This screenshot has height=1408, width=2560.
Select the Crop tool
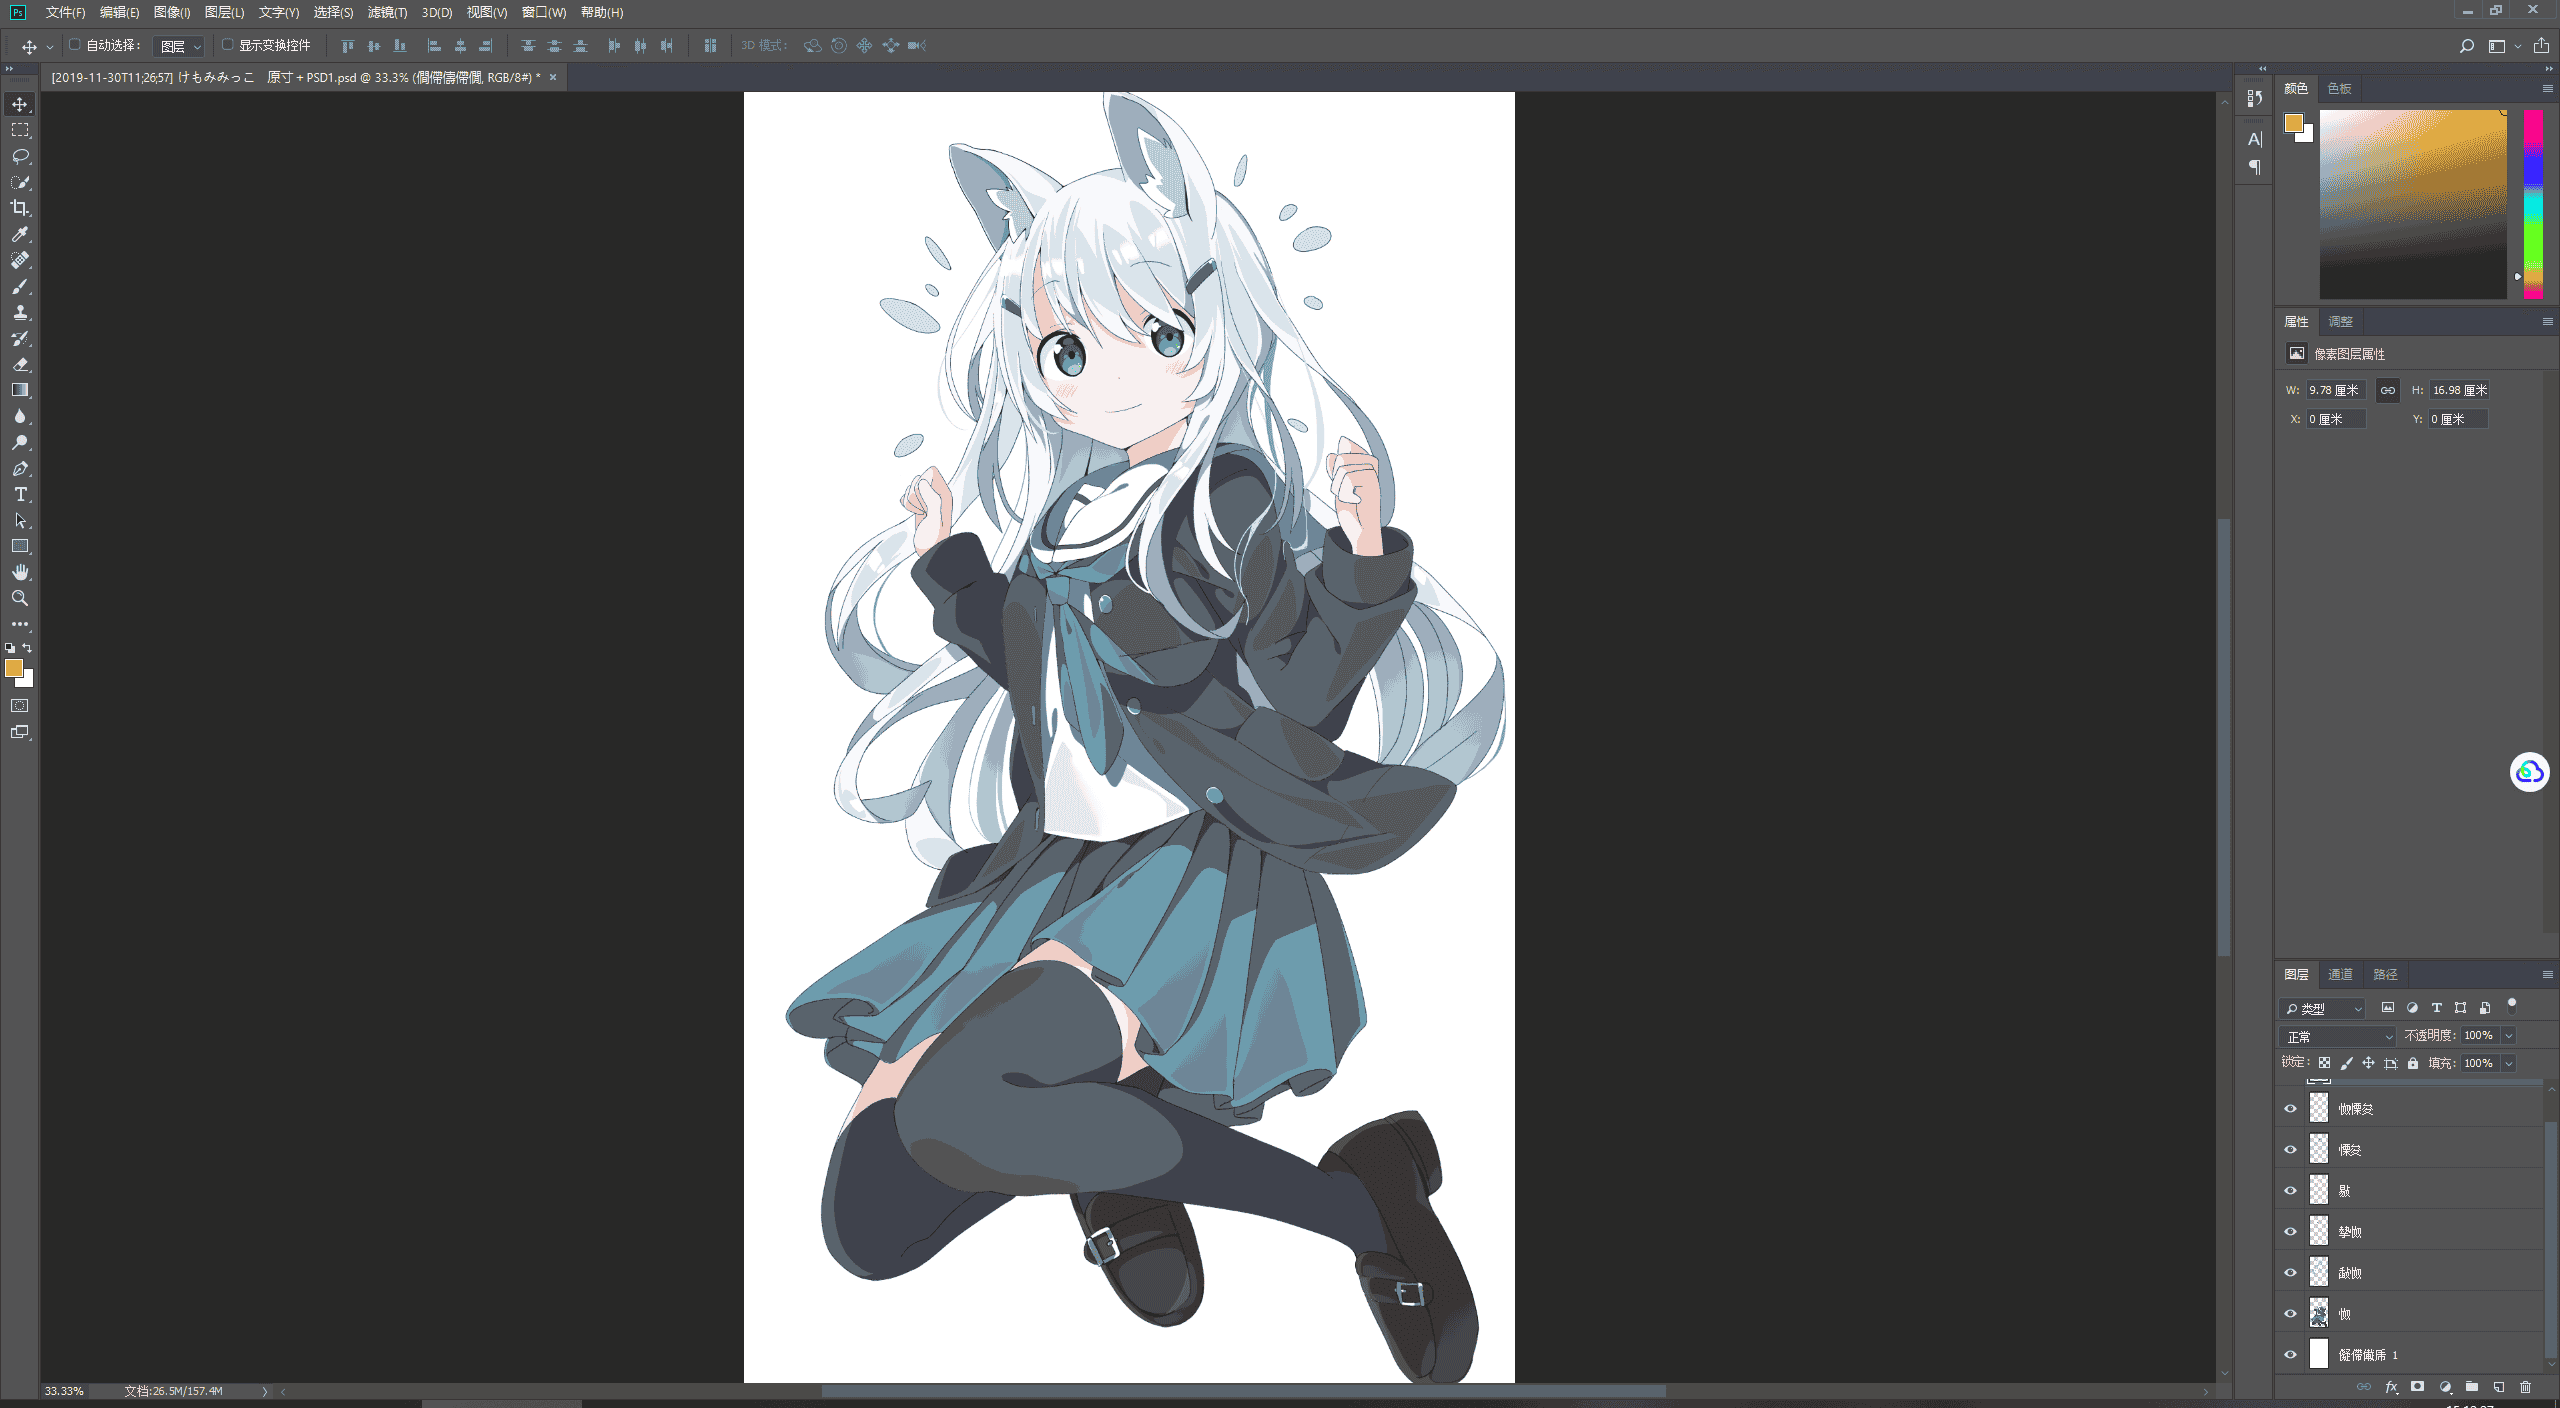click(x=20, y=208)
